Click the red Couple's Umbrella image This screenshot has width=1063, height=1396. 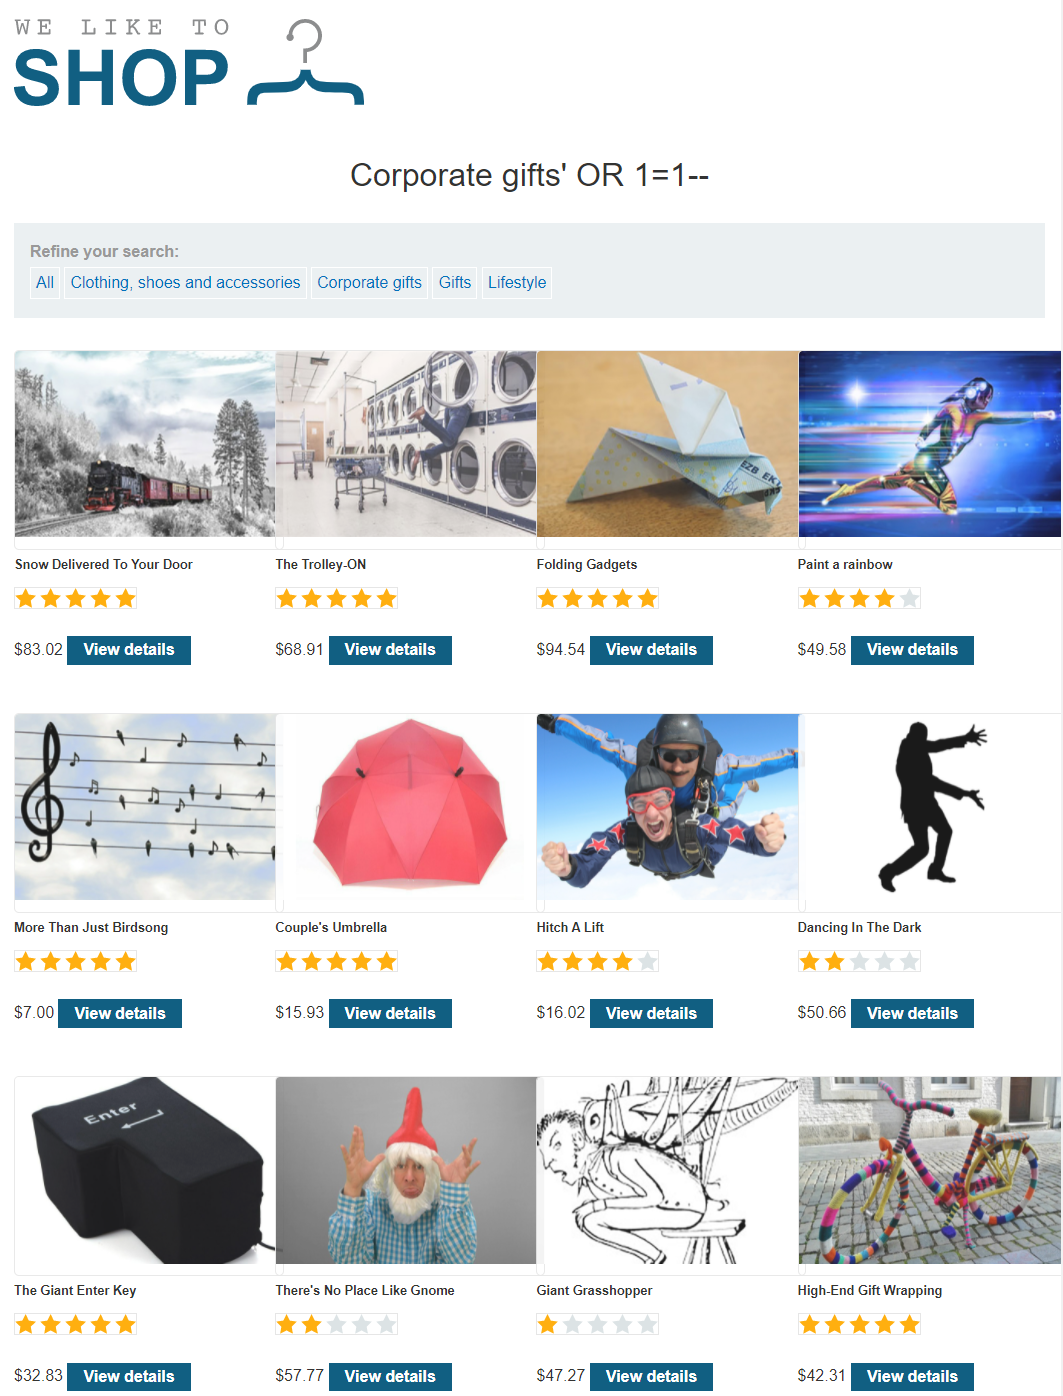pyautogui.click(x=406, y=807)
